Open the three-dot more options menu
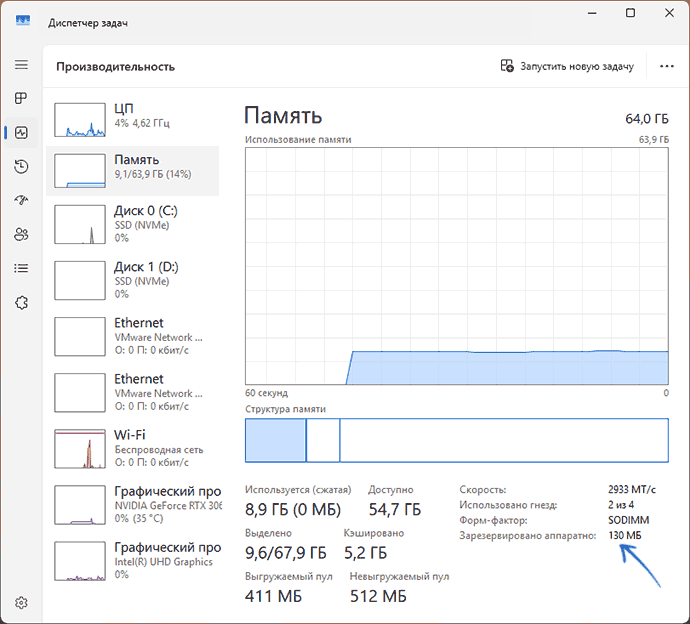The image size is (690, 624). 667,66
